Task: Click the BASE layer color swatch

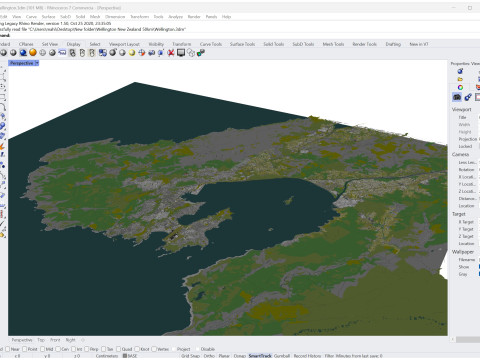Action: [125, 356]
